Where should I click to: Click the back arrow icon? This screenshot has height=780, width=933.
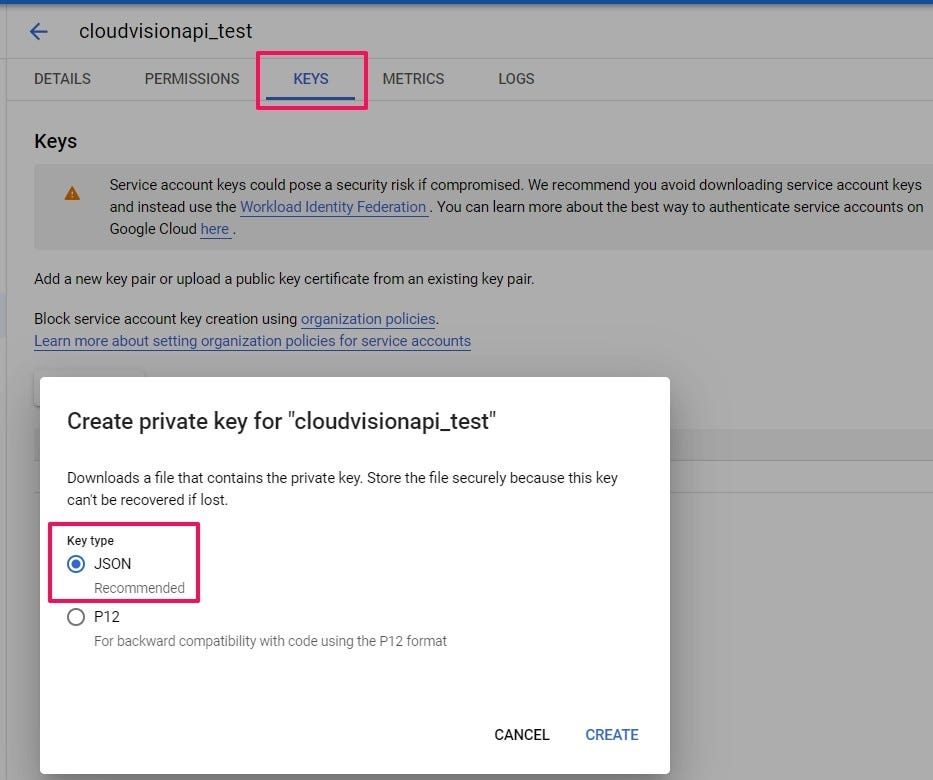[39, 31]
